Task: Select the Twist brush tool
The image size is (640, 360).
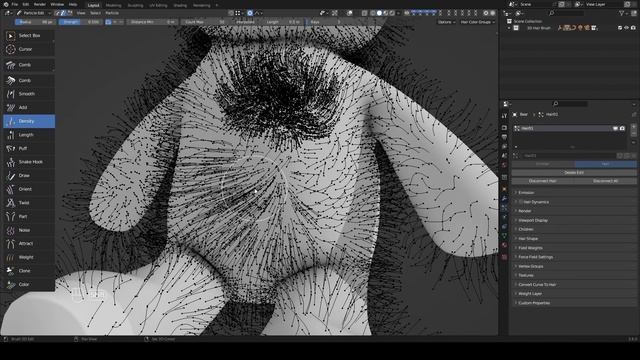Action: (x=29, y=203)
